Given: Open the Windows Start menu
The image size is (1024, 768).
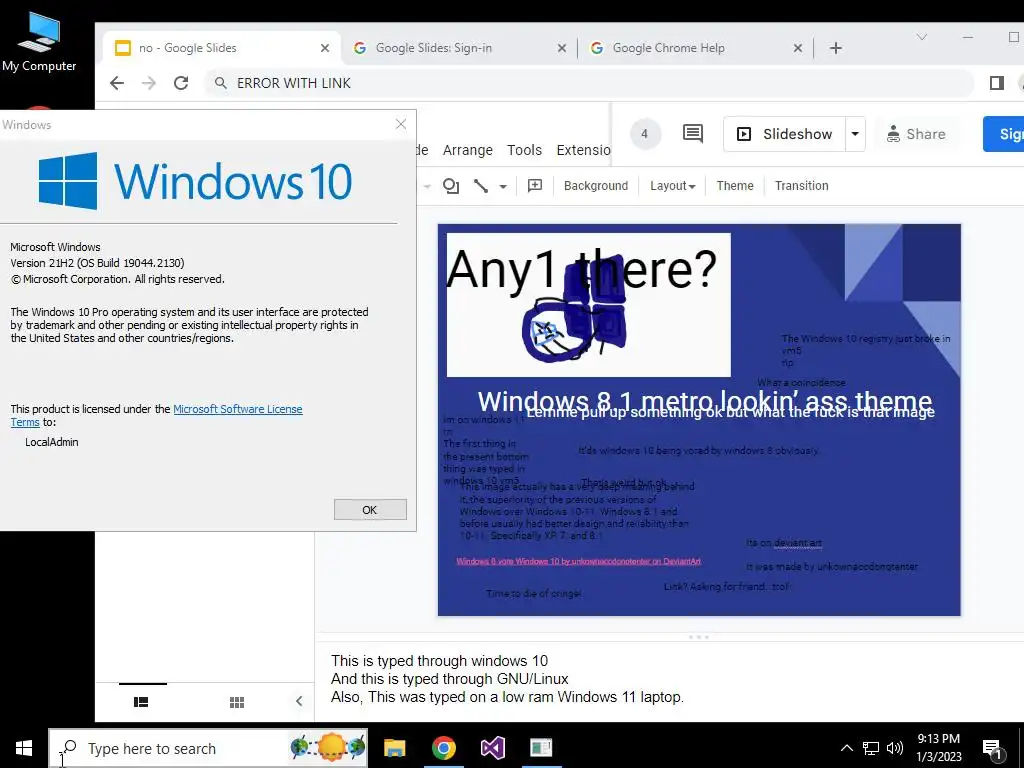Looking at the screenshot, I should click(x=24, y=748).
